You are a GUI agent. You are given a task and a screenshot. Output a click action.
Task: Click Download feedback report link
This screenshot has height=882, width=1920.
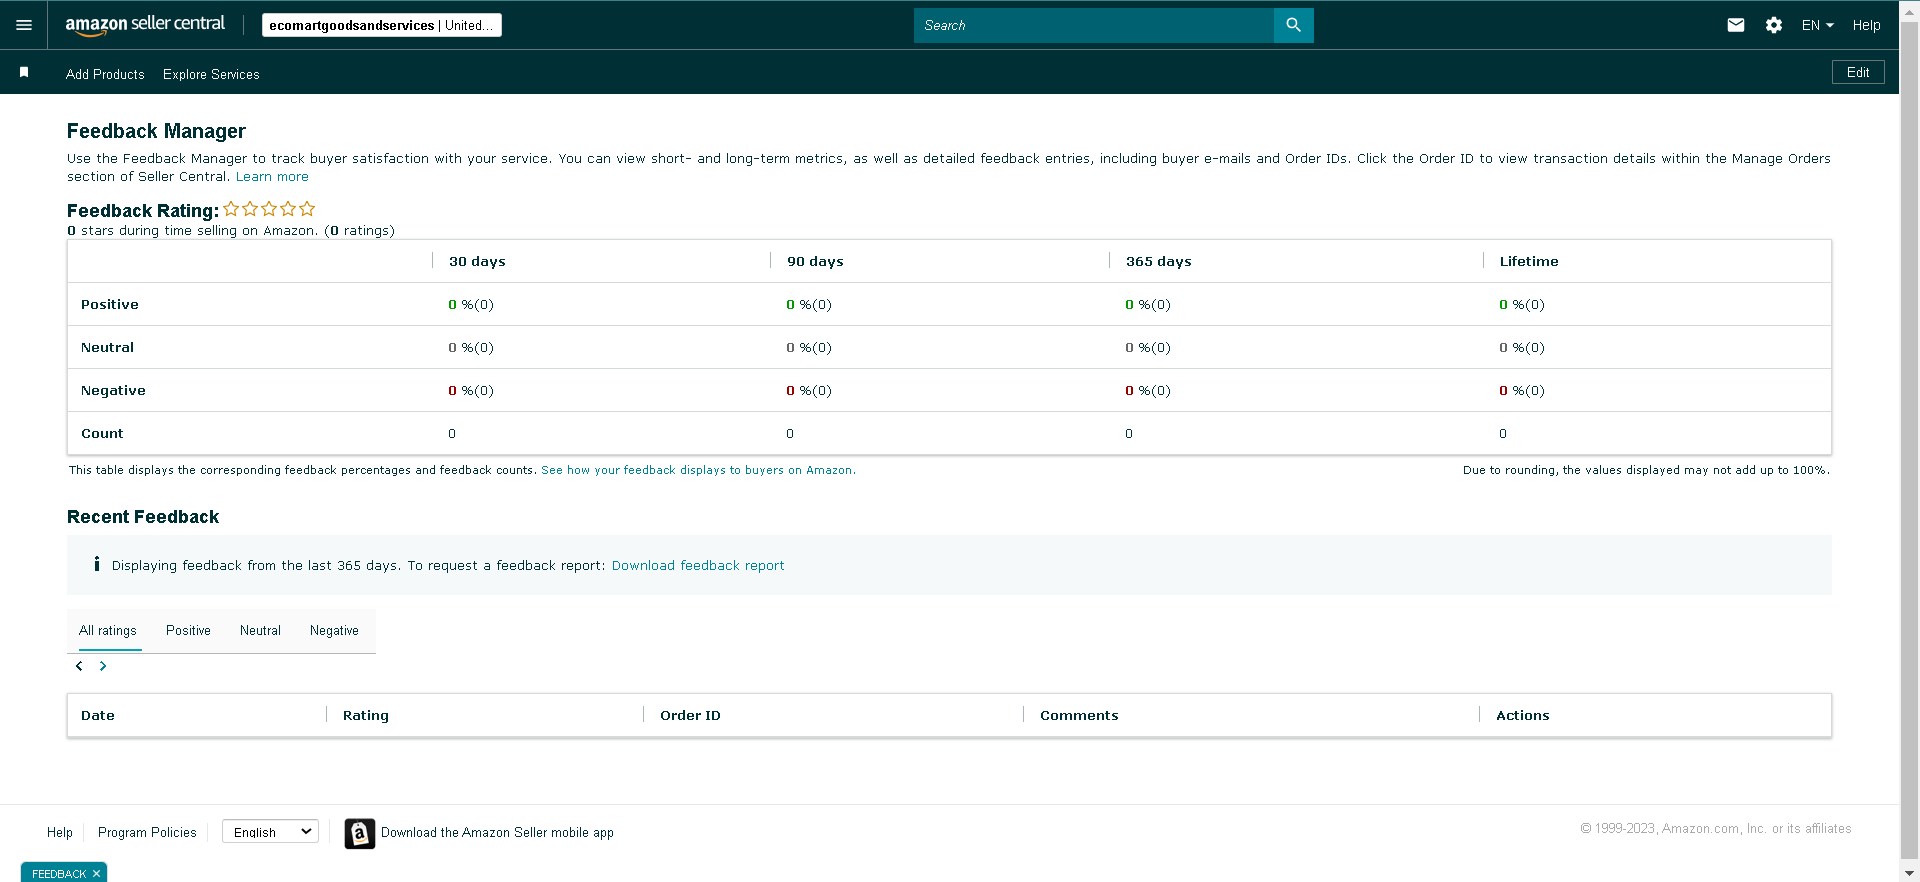point(698,565)
